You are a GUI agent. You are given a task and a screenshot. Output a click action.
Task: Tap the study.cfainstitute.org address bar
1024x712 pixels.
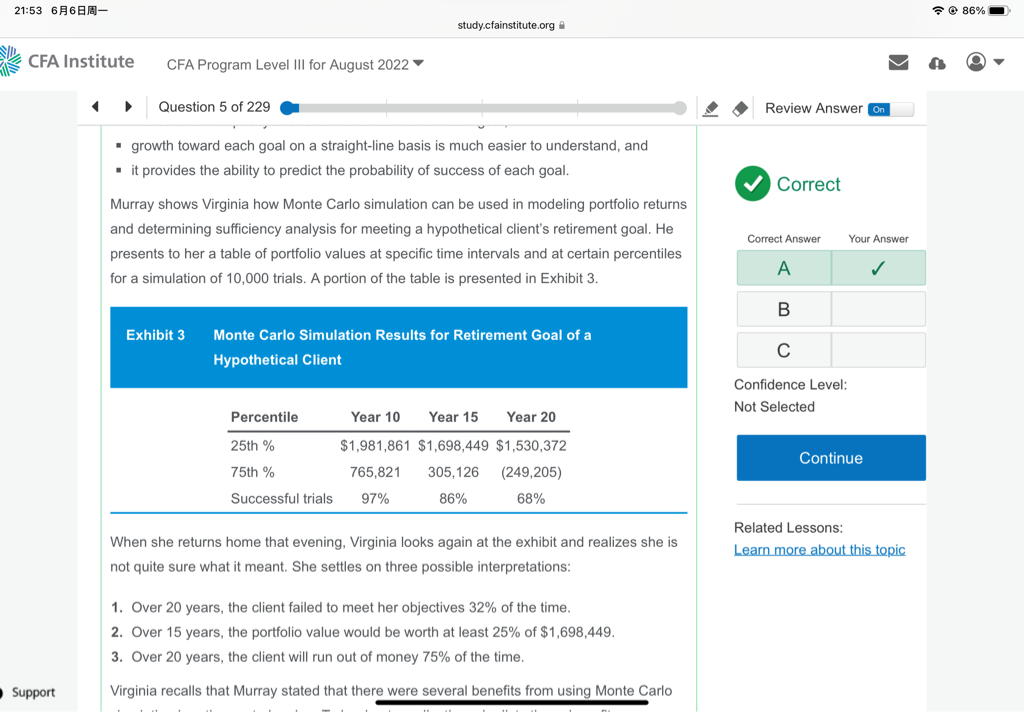pos(511,25)
